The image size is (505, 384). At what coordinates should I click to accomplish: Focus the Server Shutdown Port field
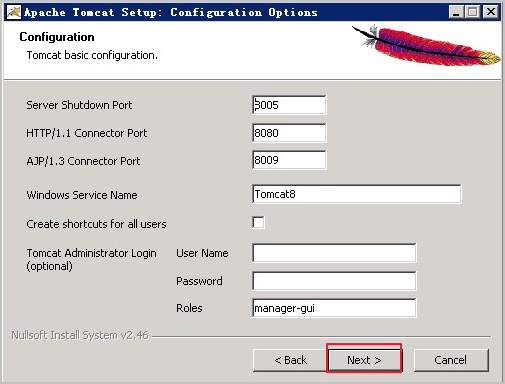pos(289,105)
